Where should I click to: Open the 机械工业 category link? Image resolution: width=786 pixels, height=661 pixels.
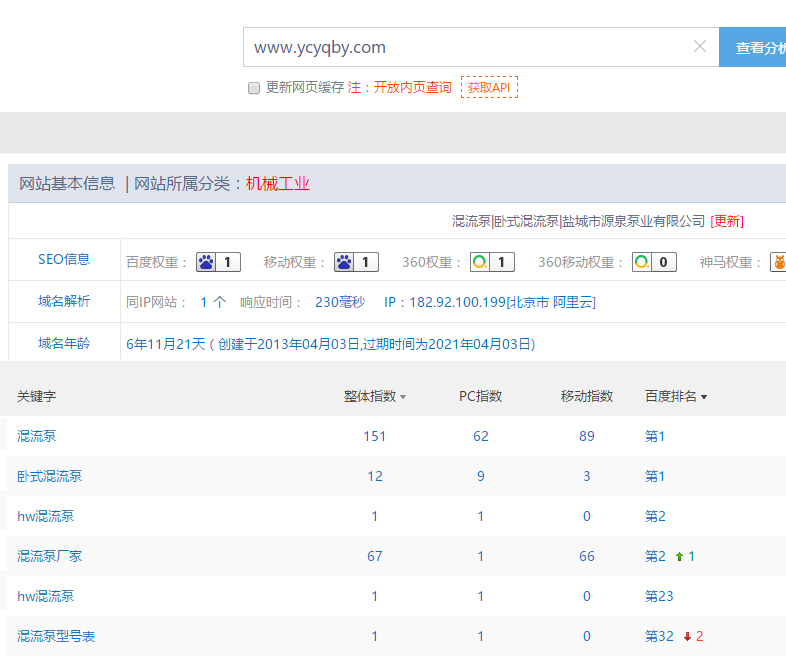278,183
